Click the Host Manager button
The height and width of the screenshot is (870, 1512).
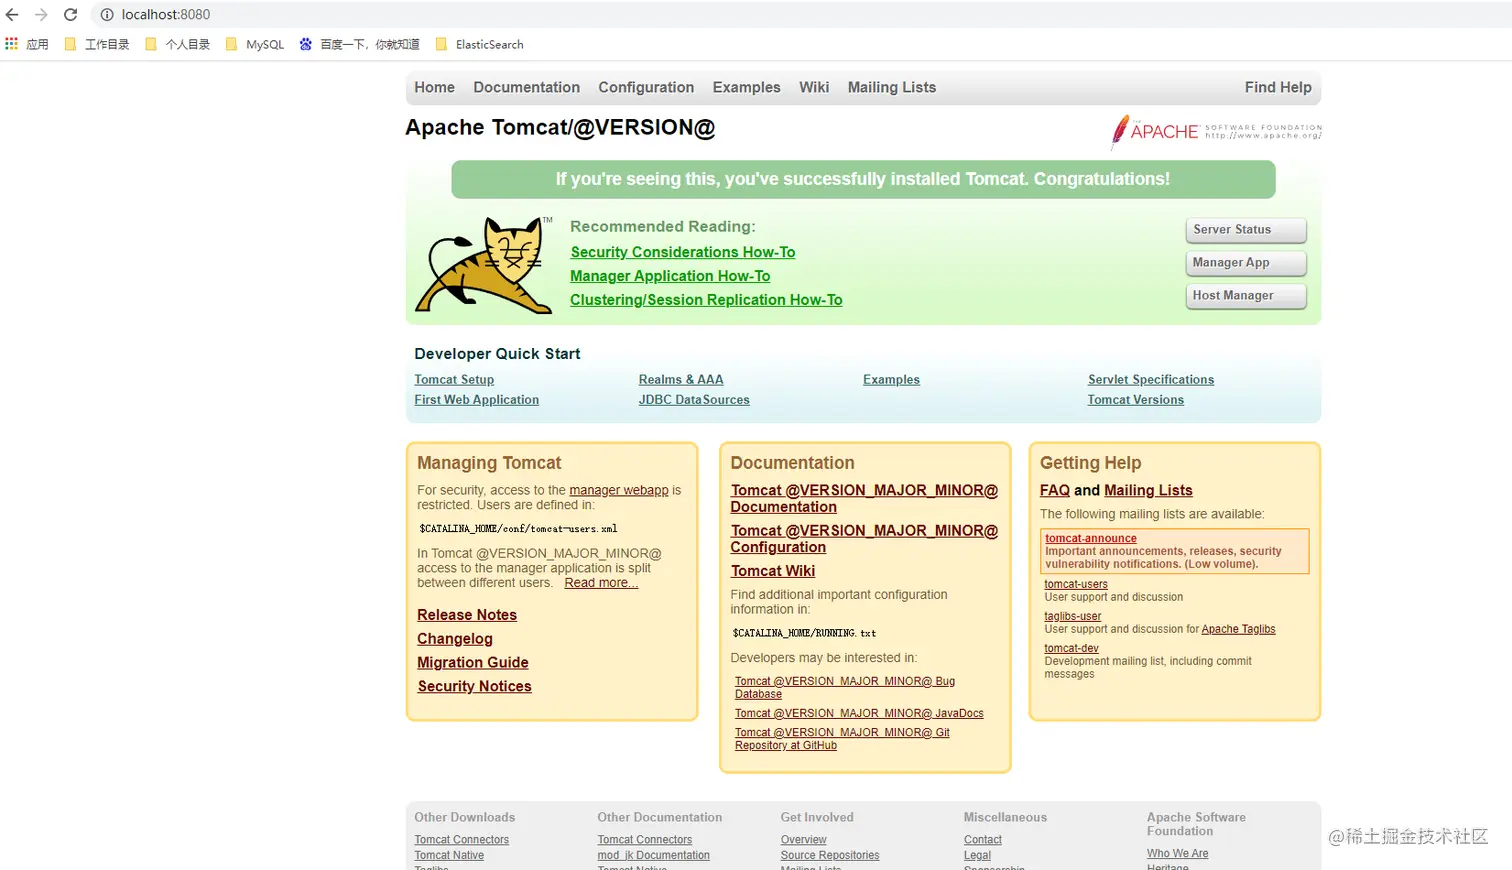1246,296
